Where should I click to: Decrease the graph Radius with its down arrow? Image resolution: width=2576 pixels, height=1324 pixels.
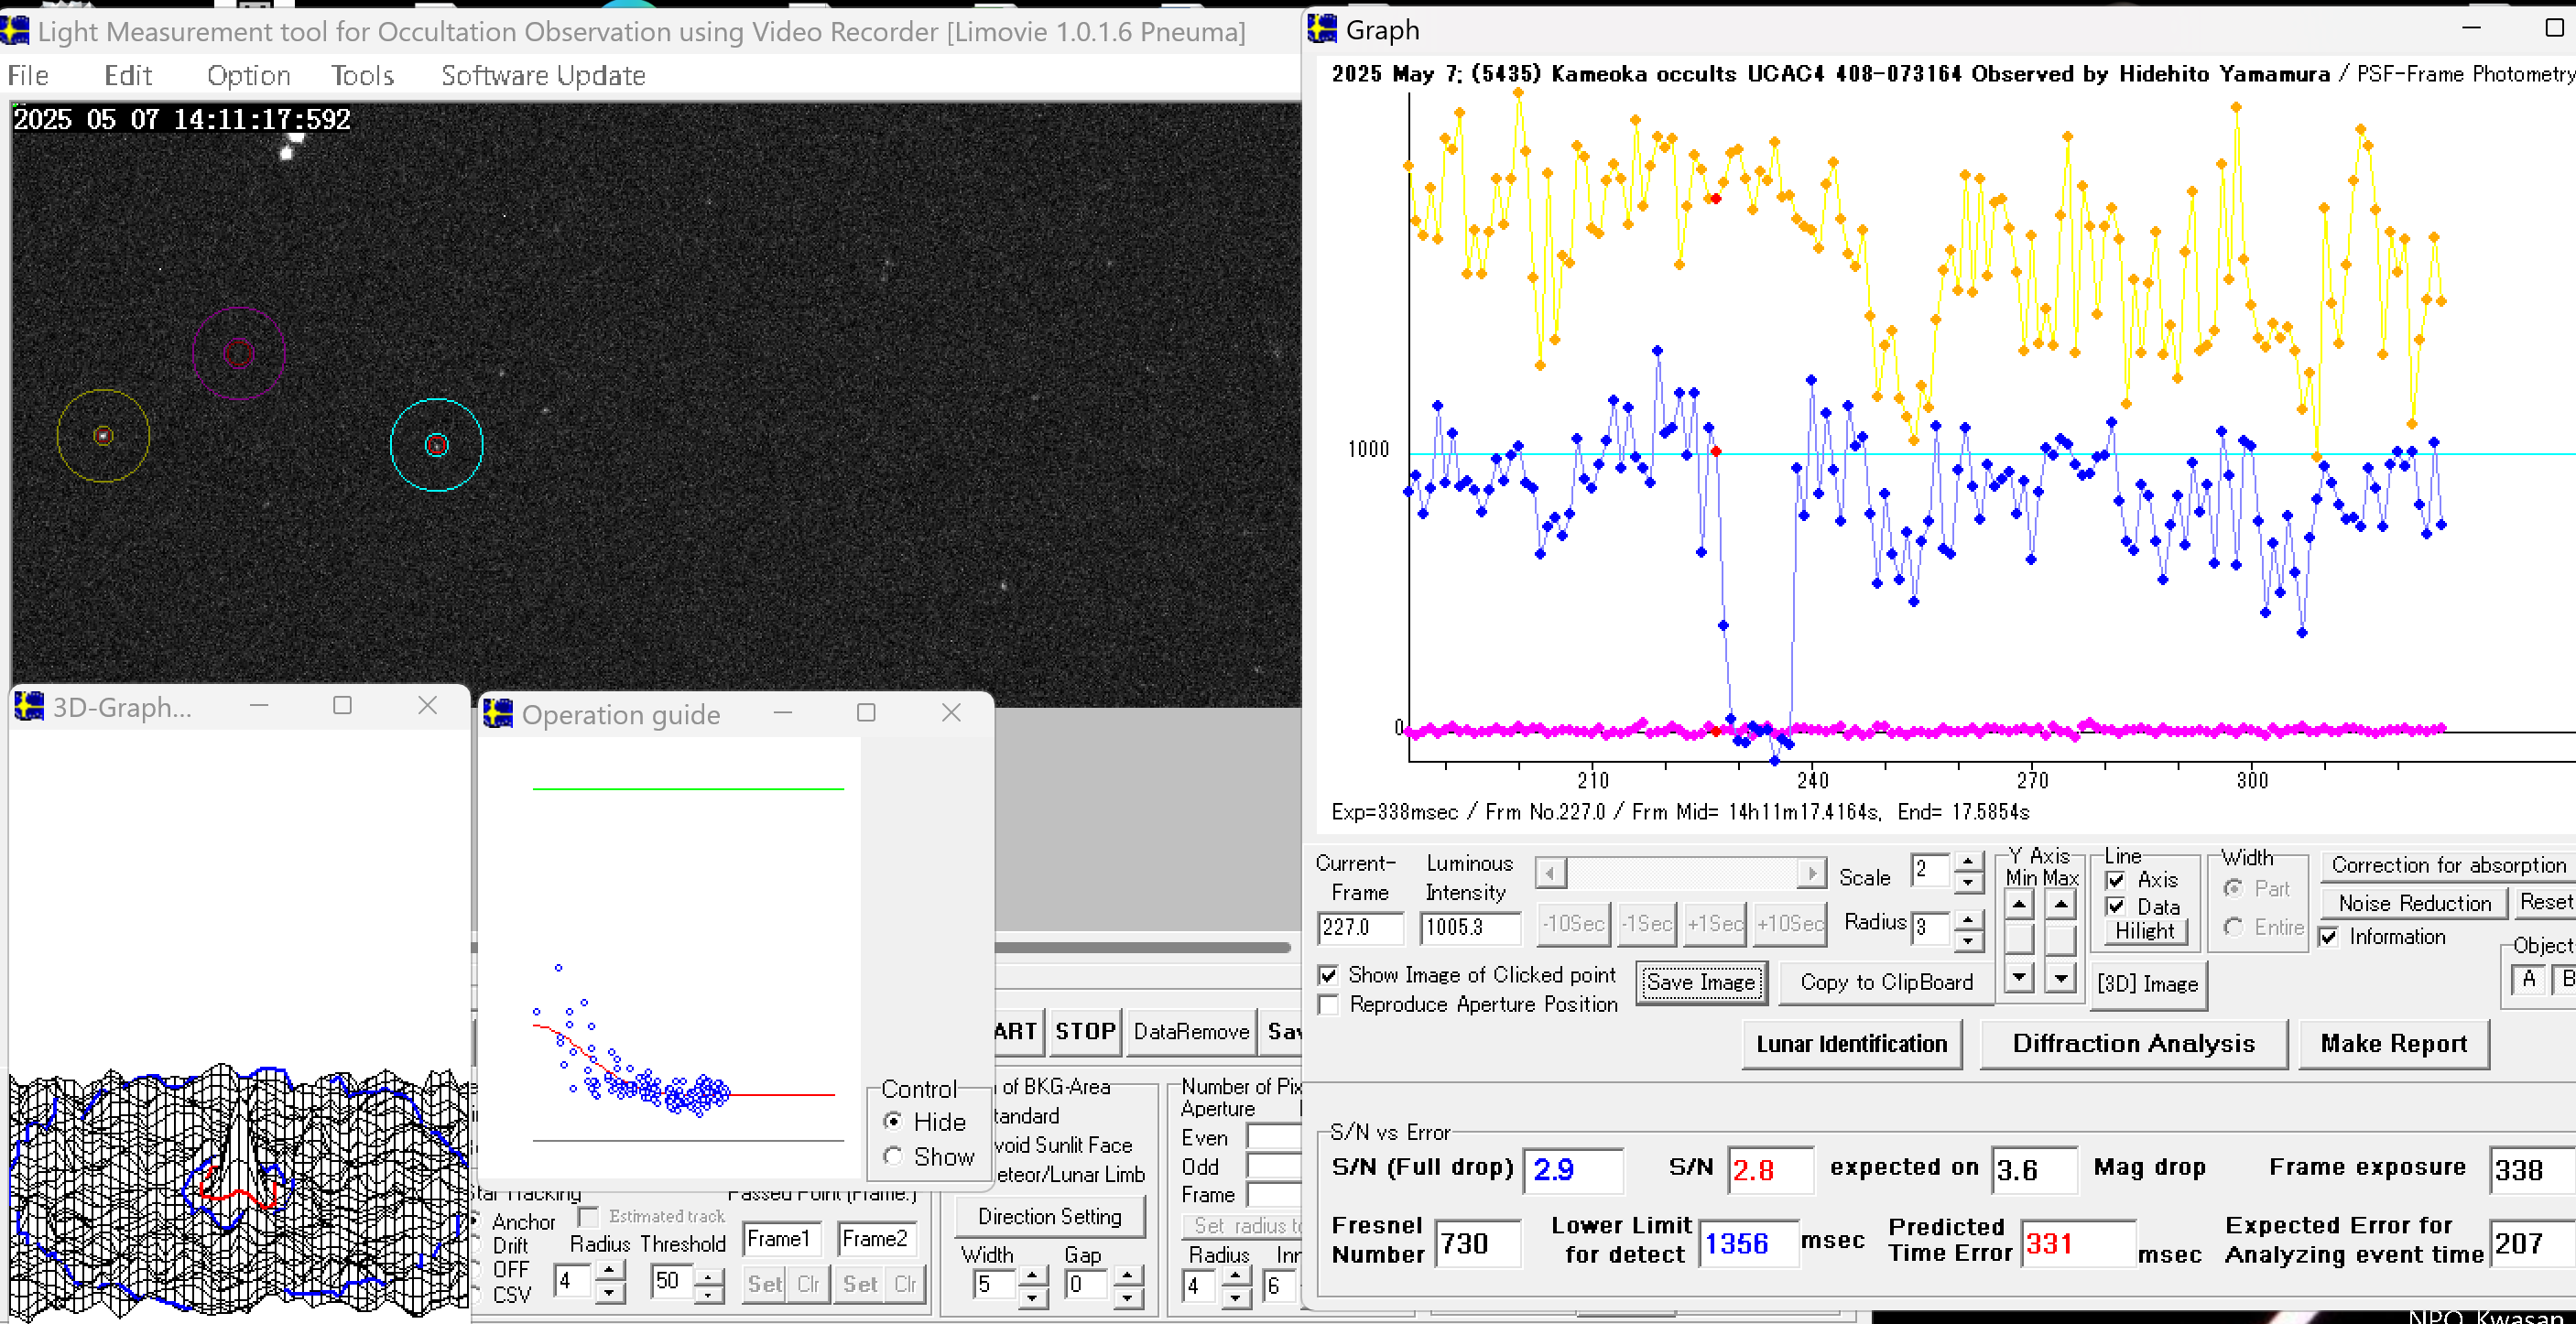click(1967, 940)
